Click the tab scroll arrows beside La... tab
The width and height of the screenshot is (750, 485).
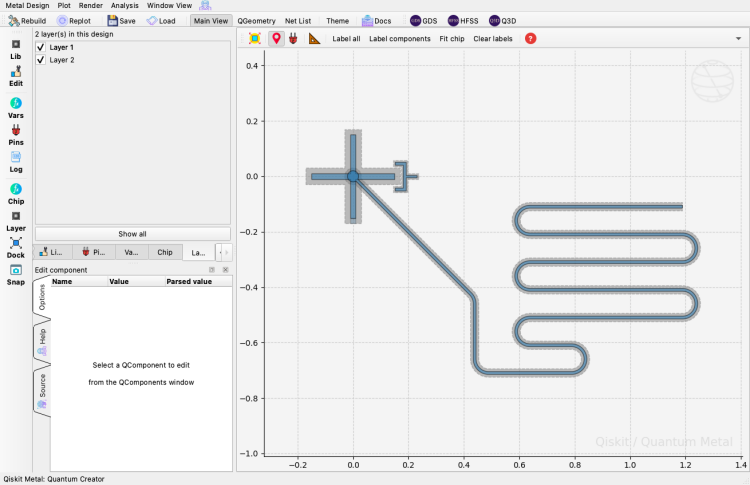(224, 252)
